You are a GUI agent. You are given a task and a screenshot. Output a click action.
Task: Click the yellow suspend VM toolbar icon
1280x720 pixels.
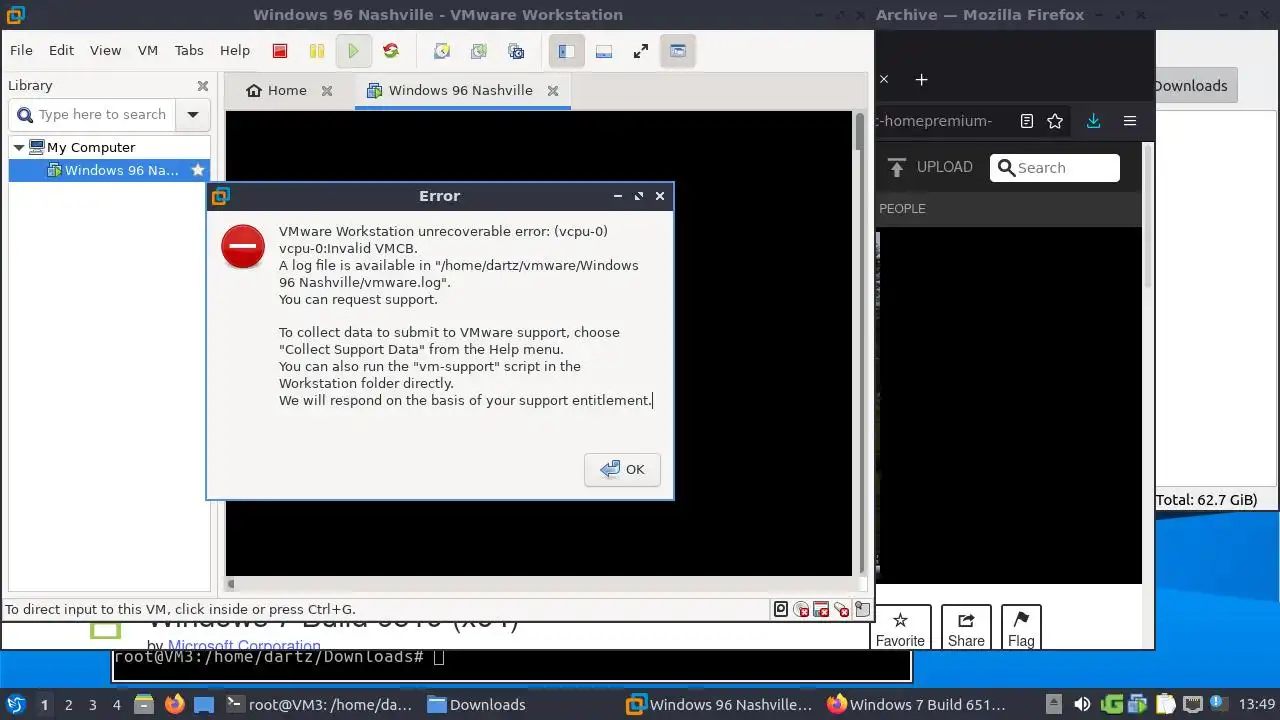click(x=316, y=51)
